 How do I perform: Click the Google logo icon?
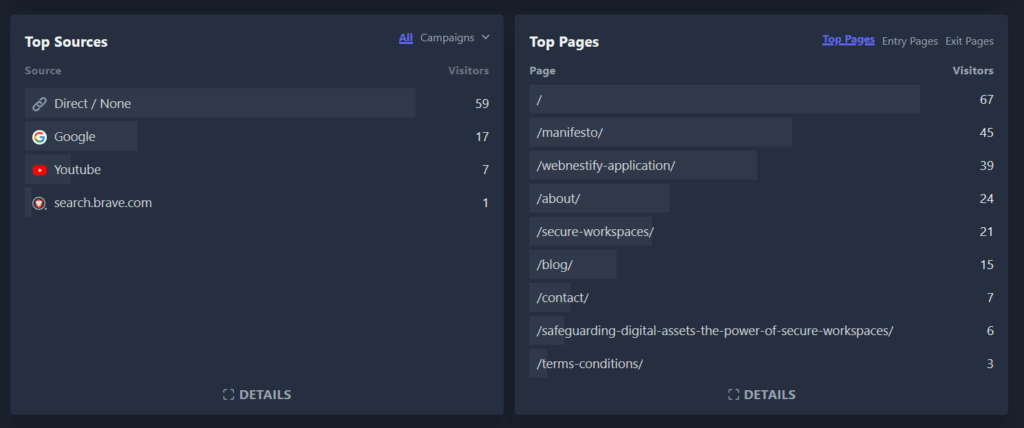click(x=40, y=137)
